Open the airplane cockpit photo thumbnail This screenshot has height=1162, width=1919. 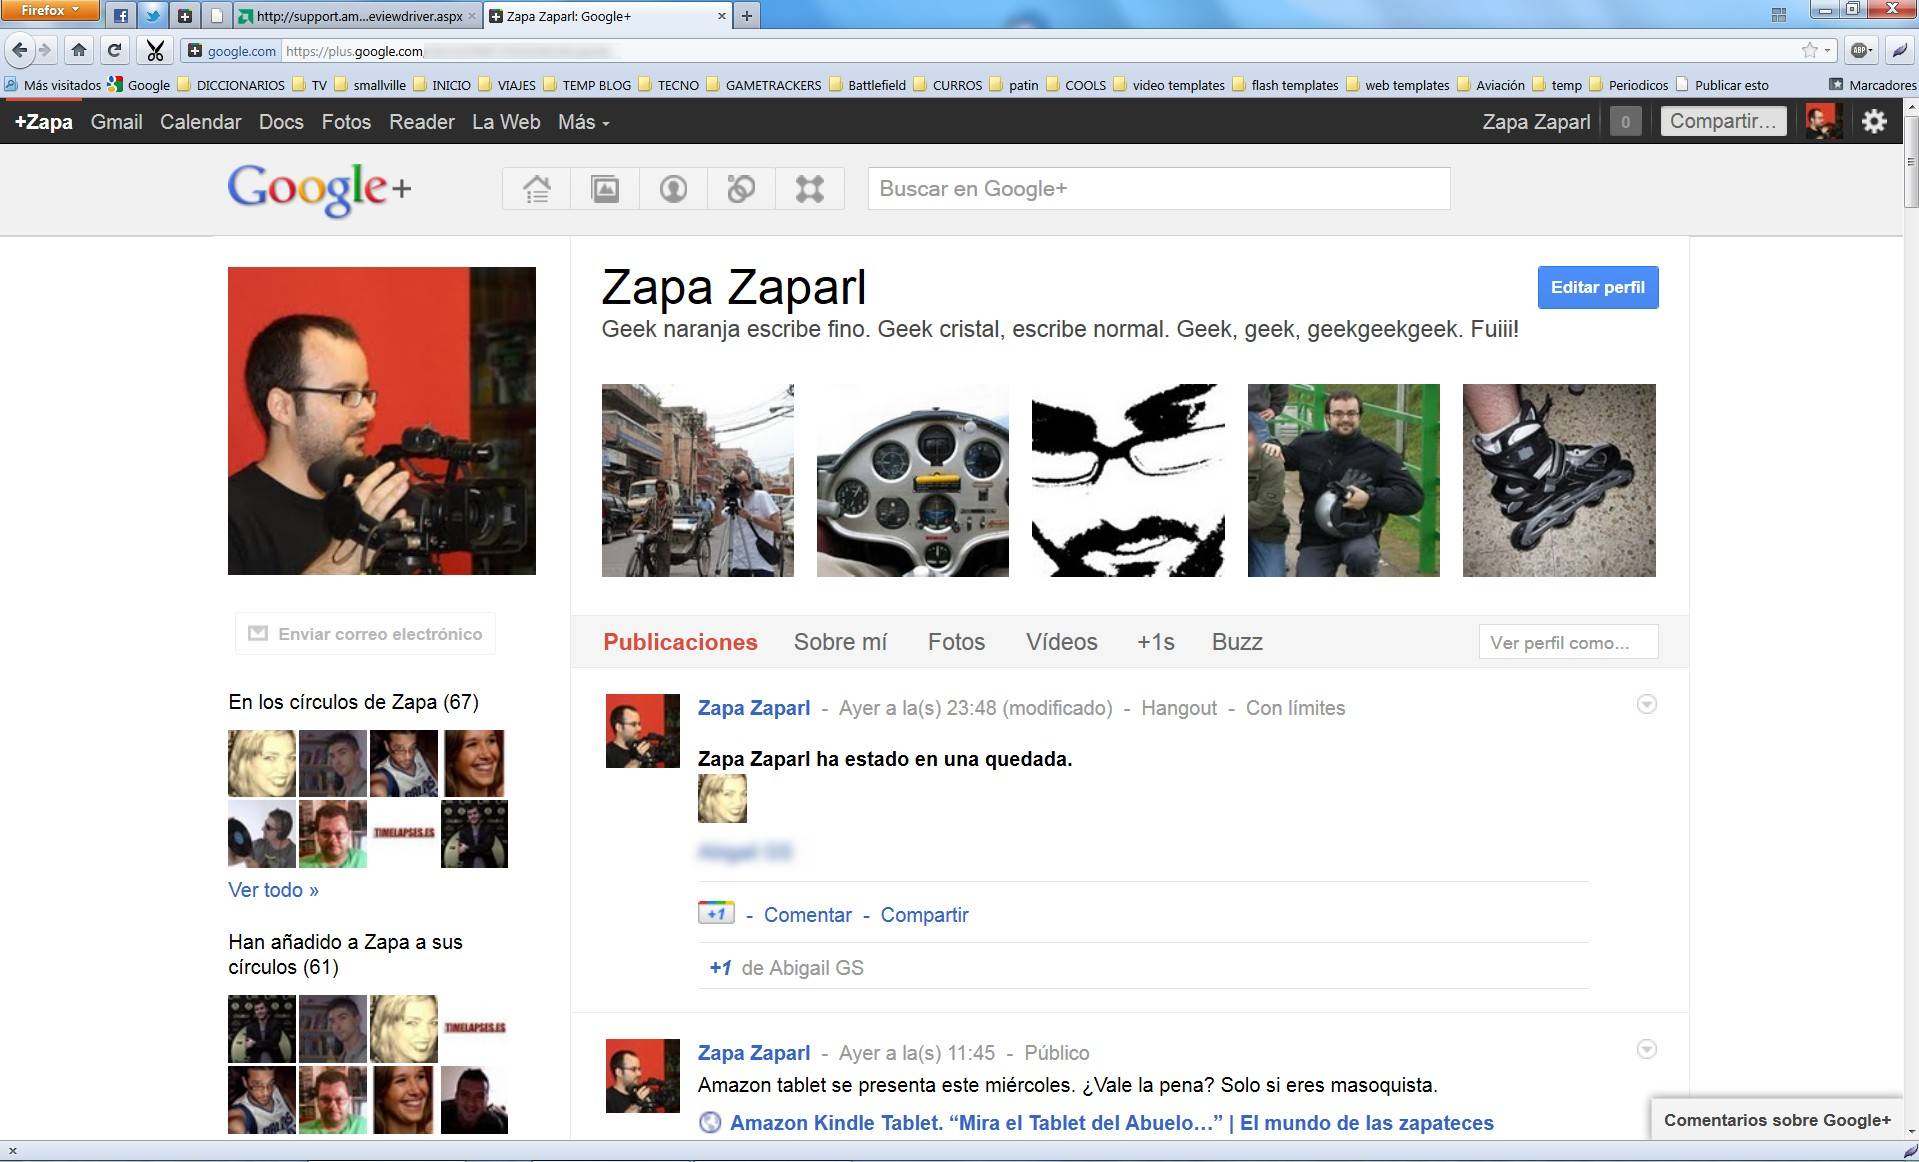click(x=912, y=480)
